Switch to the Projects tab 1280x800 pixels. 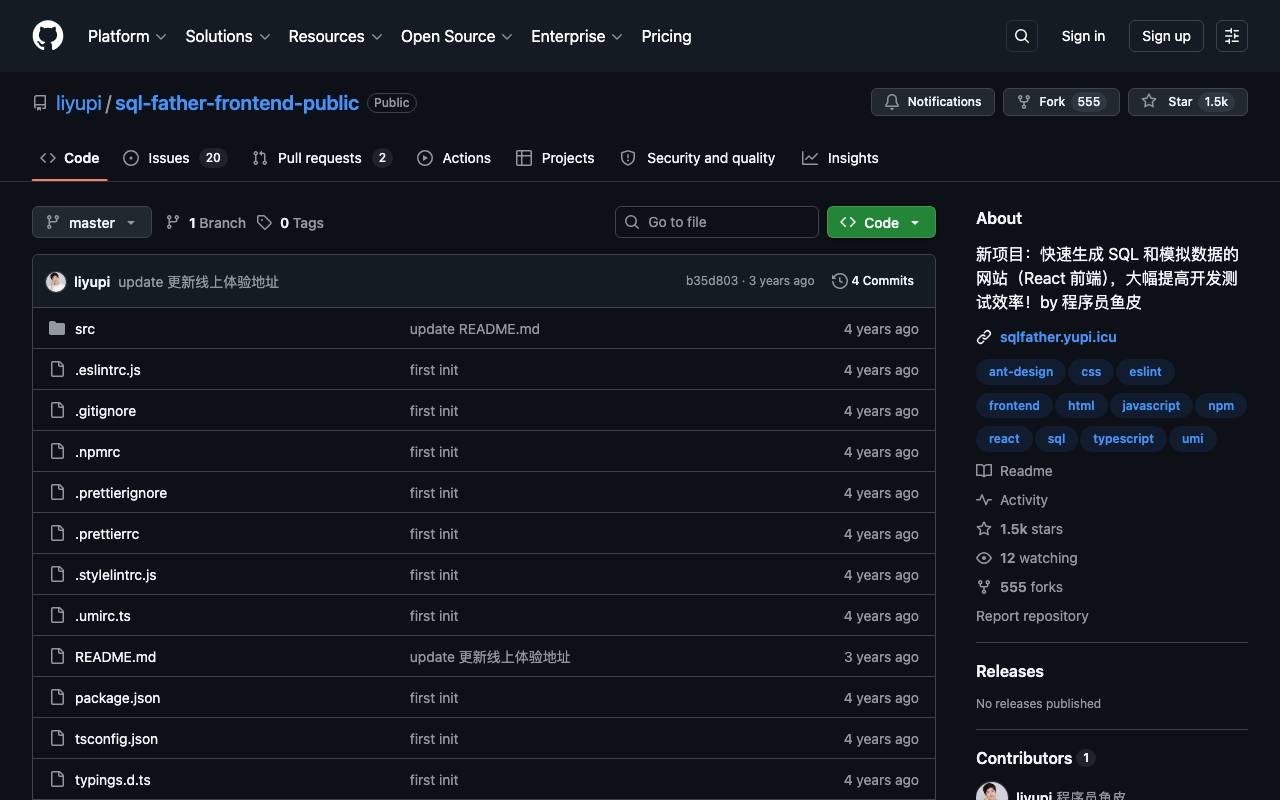coord(555,158)
